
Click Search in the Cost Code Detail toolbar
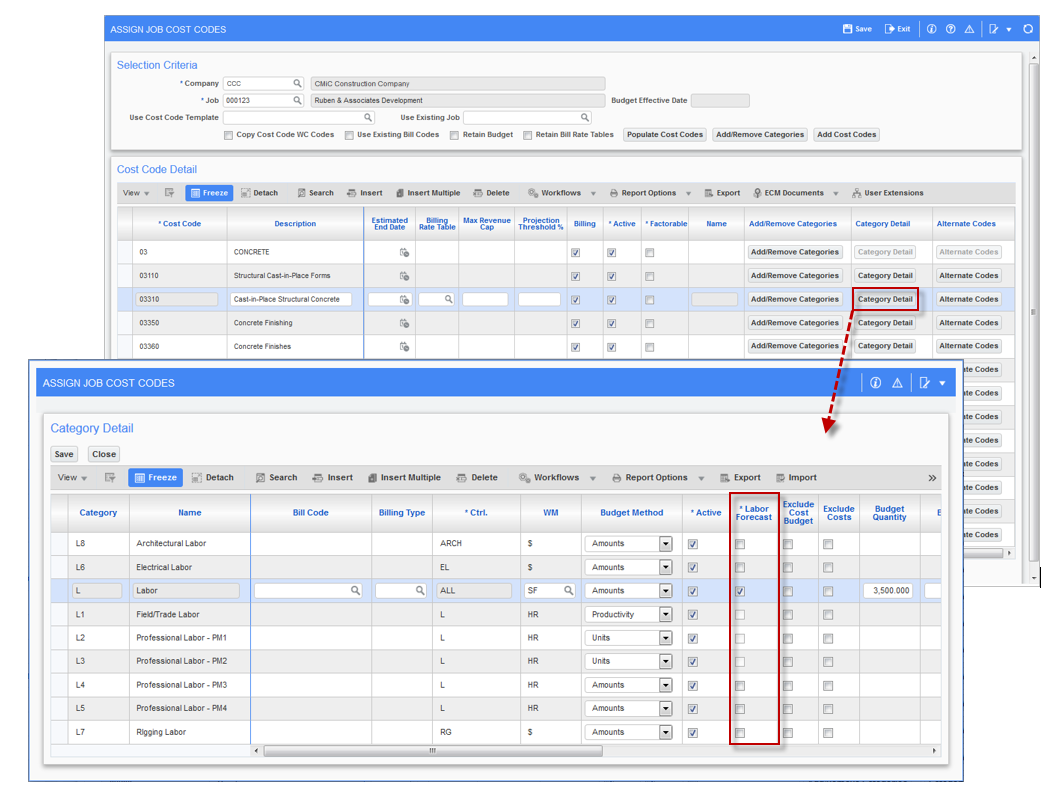tap(315, 193)
